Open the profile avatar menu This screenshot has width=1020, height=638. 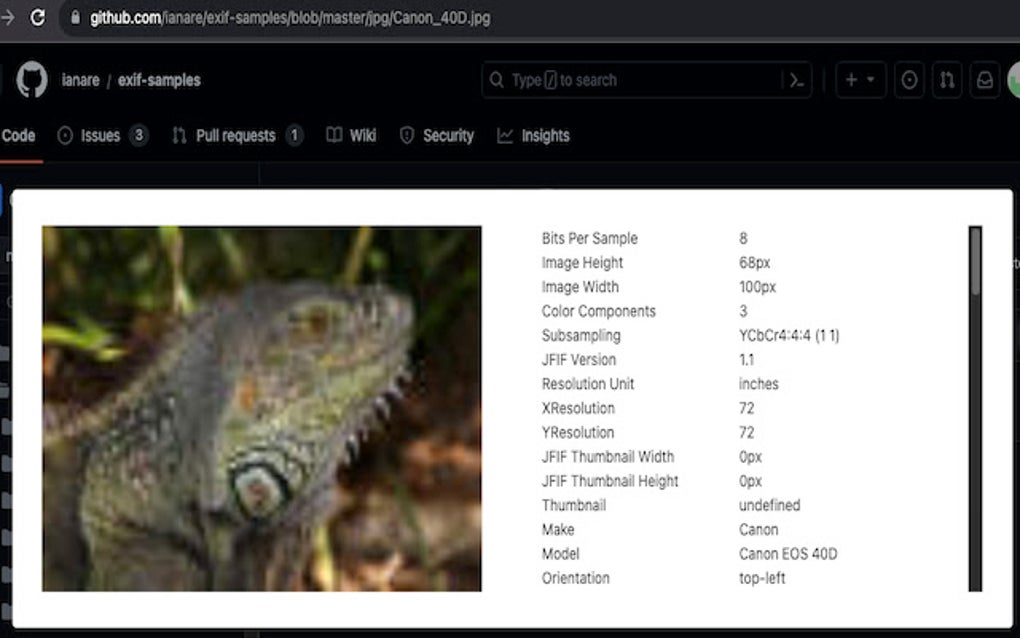tap(1014, 80)
